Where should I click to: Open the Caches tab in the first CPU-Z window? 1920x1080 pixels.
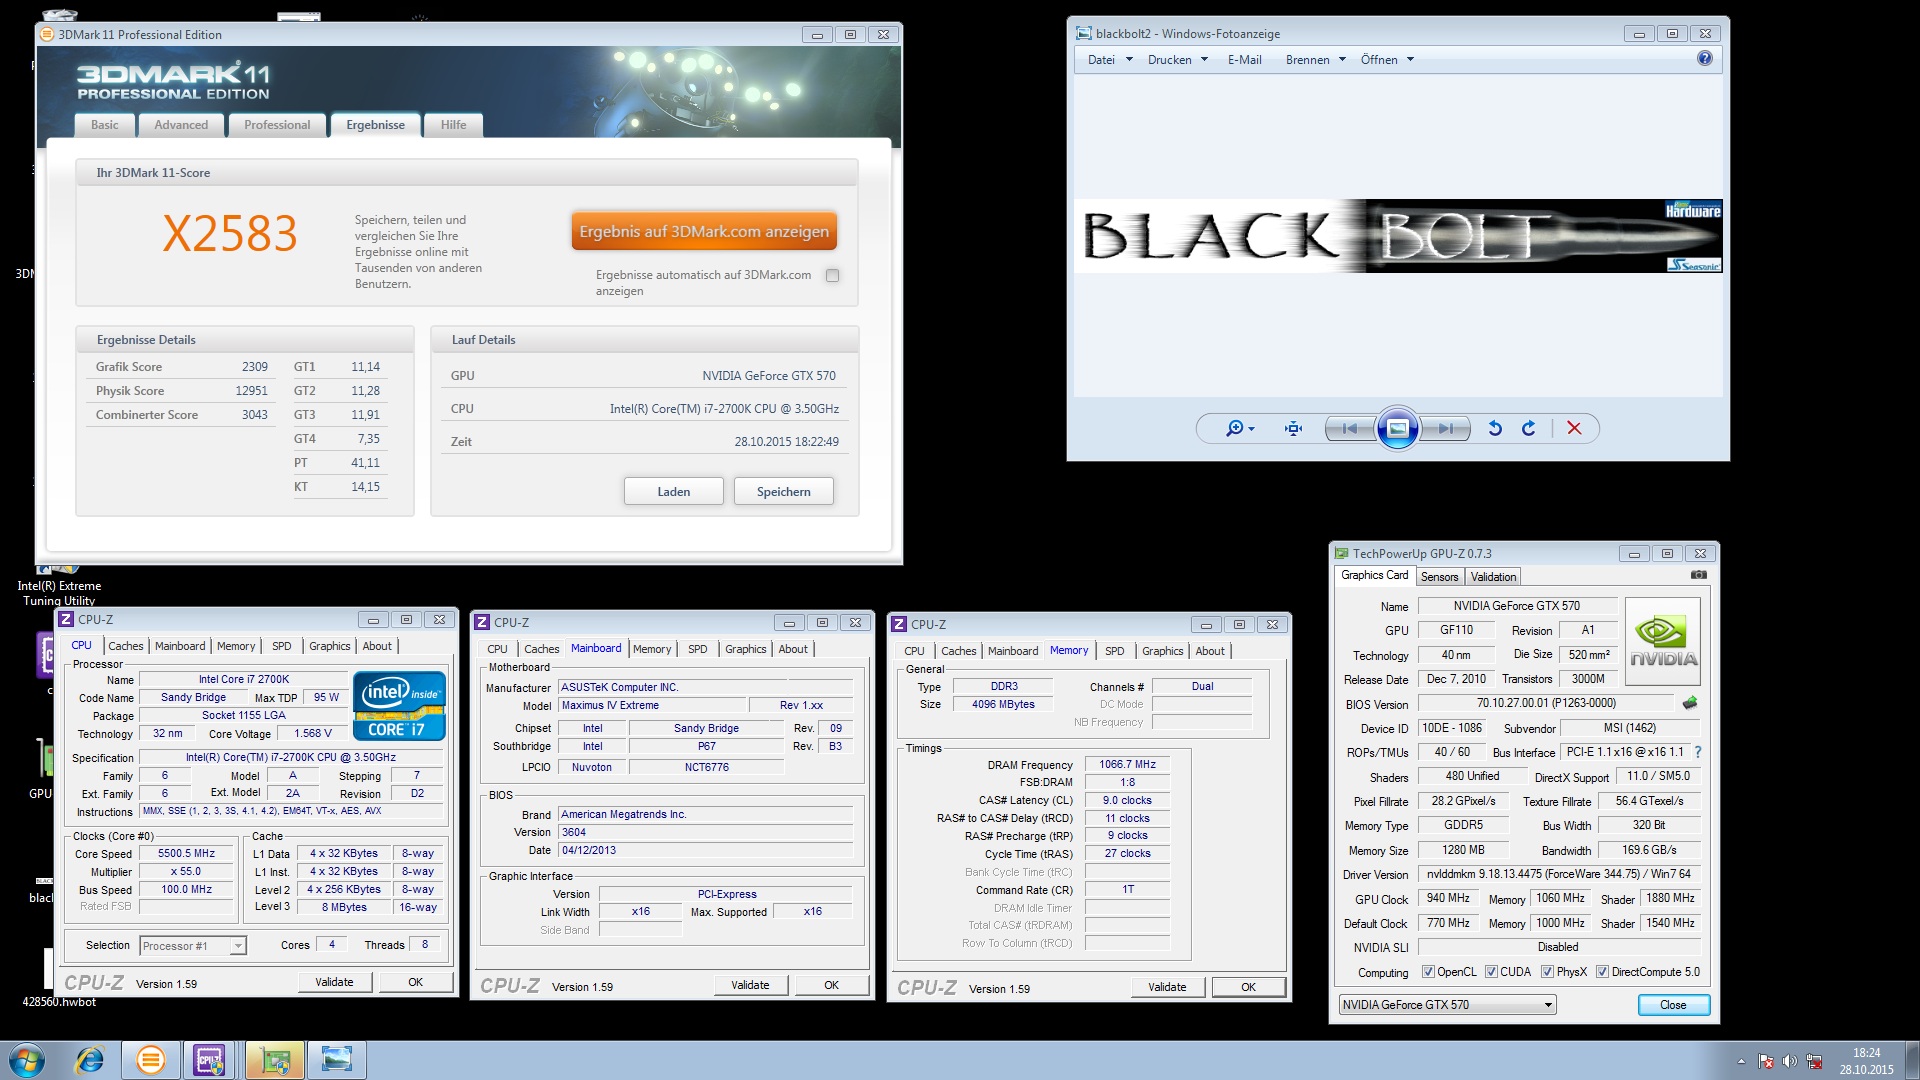(x=126, y=646)
